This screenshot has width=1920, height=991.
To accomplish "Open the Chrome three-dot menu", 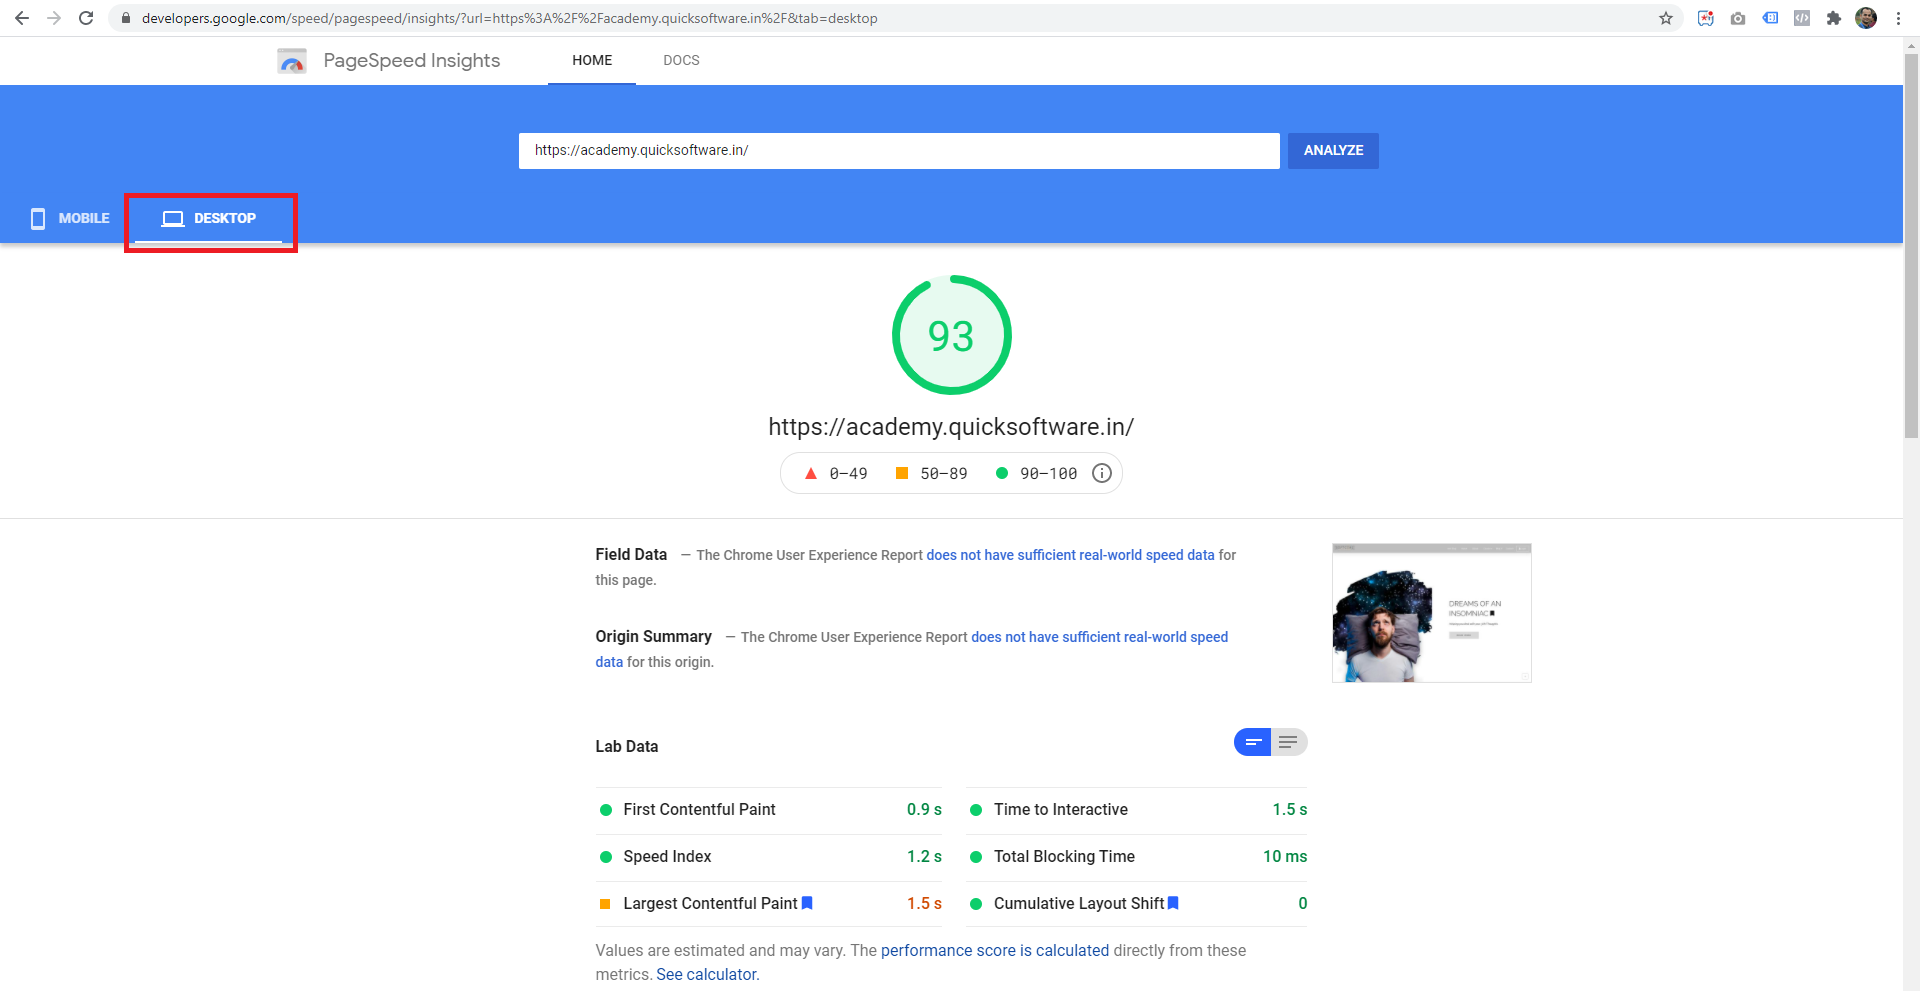I will tap(1898, 18).
